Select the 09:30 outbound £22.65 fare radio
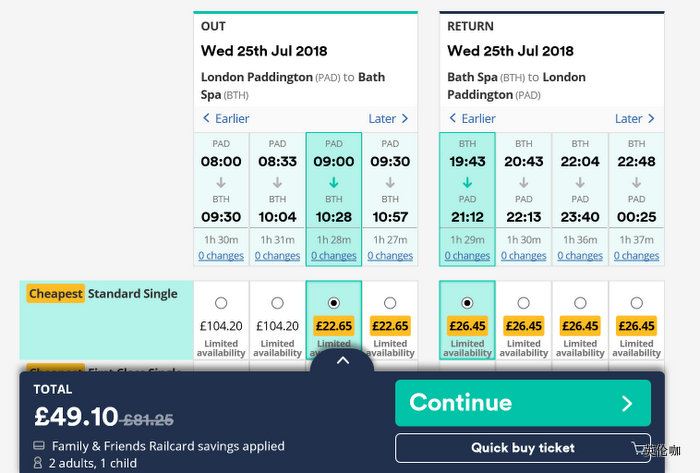 click(x=390, y=303)
